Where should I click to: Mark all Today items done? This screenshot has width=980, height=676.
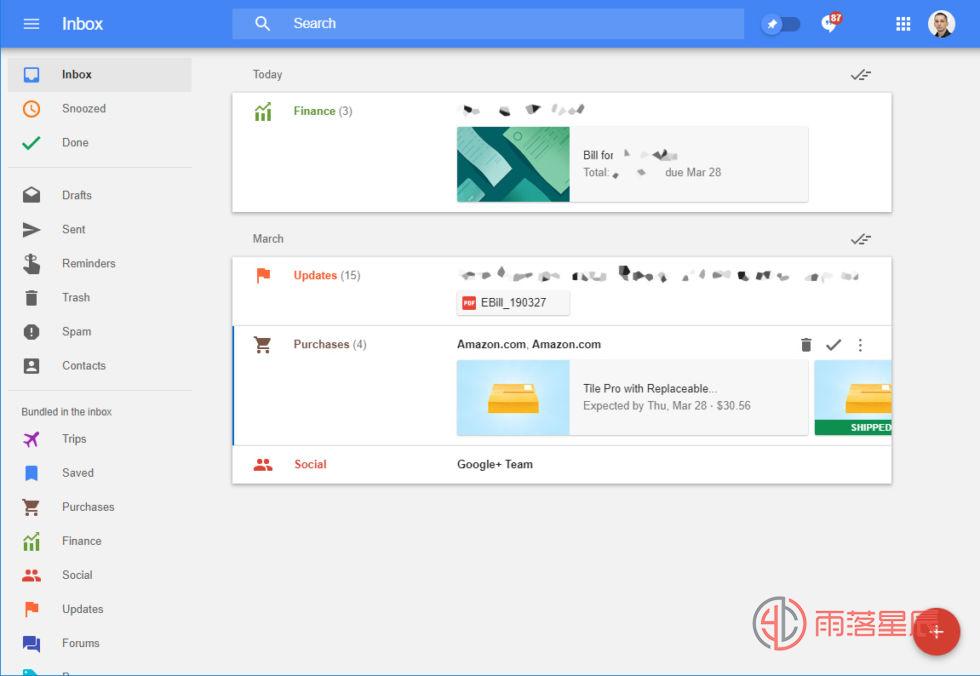click(x=861, y=75)
